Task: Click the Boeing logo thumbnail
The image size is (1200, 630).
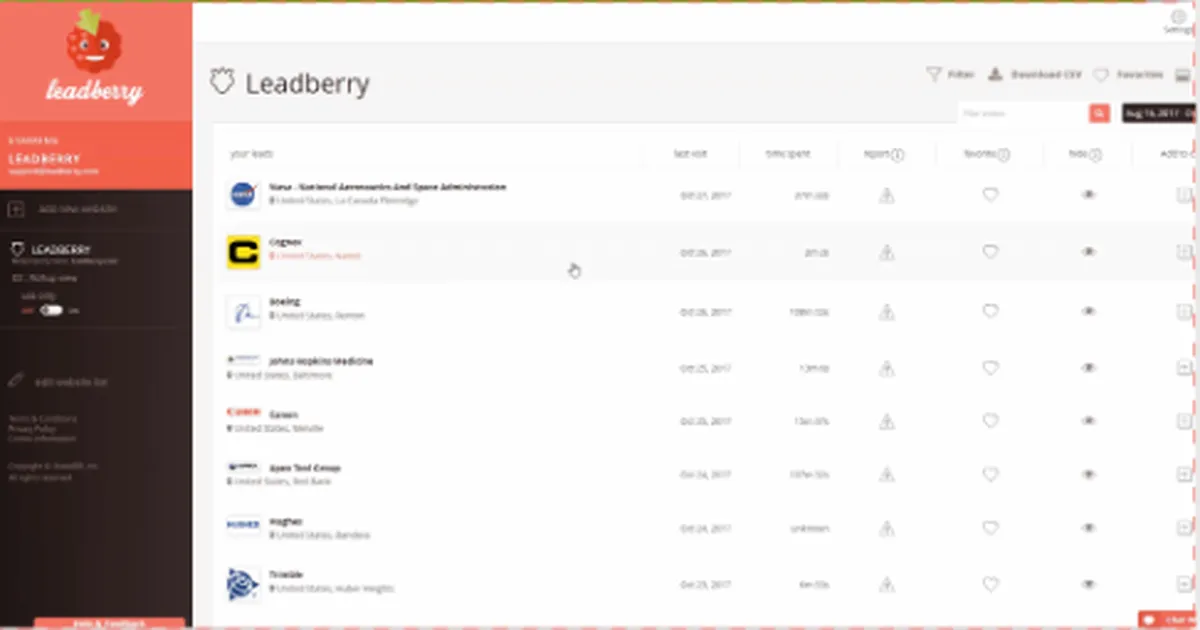Action: [x=243, y=311]
